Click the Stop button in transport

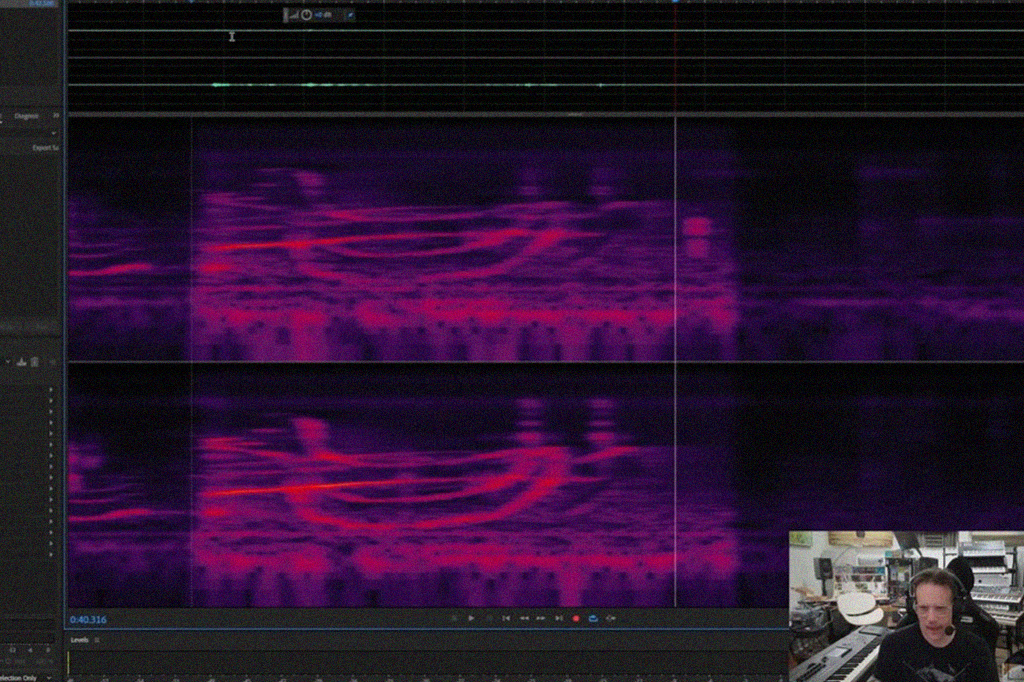click(x=454, y=619)
